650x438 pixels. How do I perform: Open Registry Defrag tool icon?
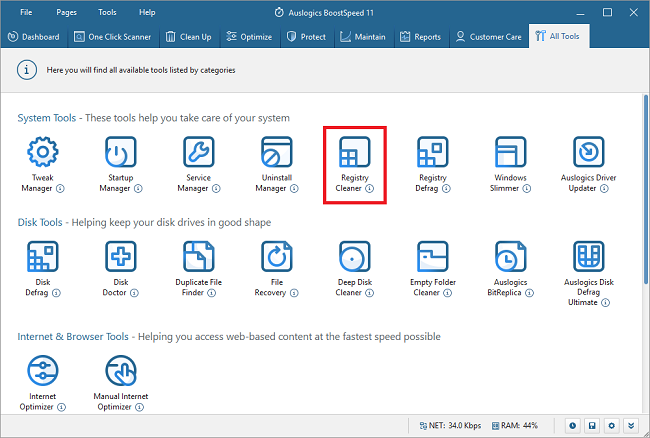[432, 152]
